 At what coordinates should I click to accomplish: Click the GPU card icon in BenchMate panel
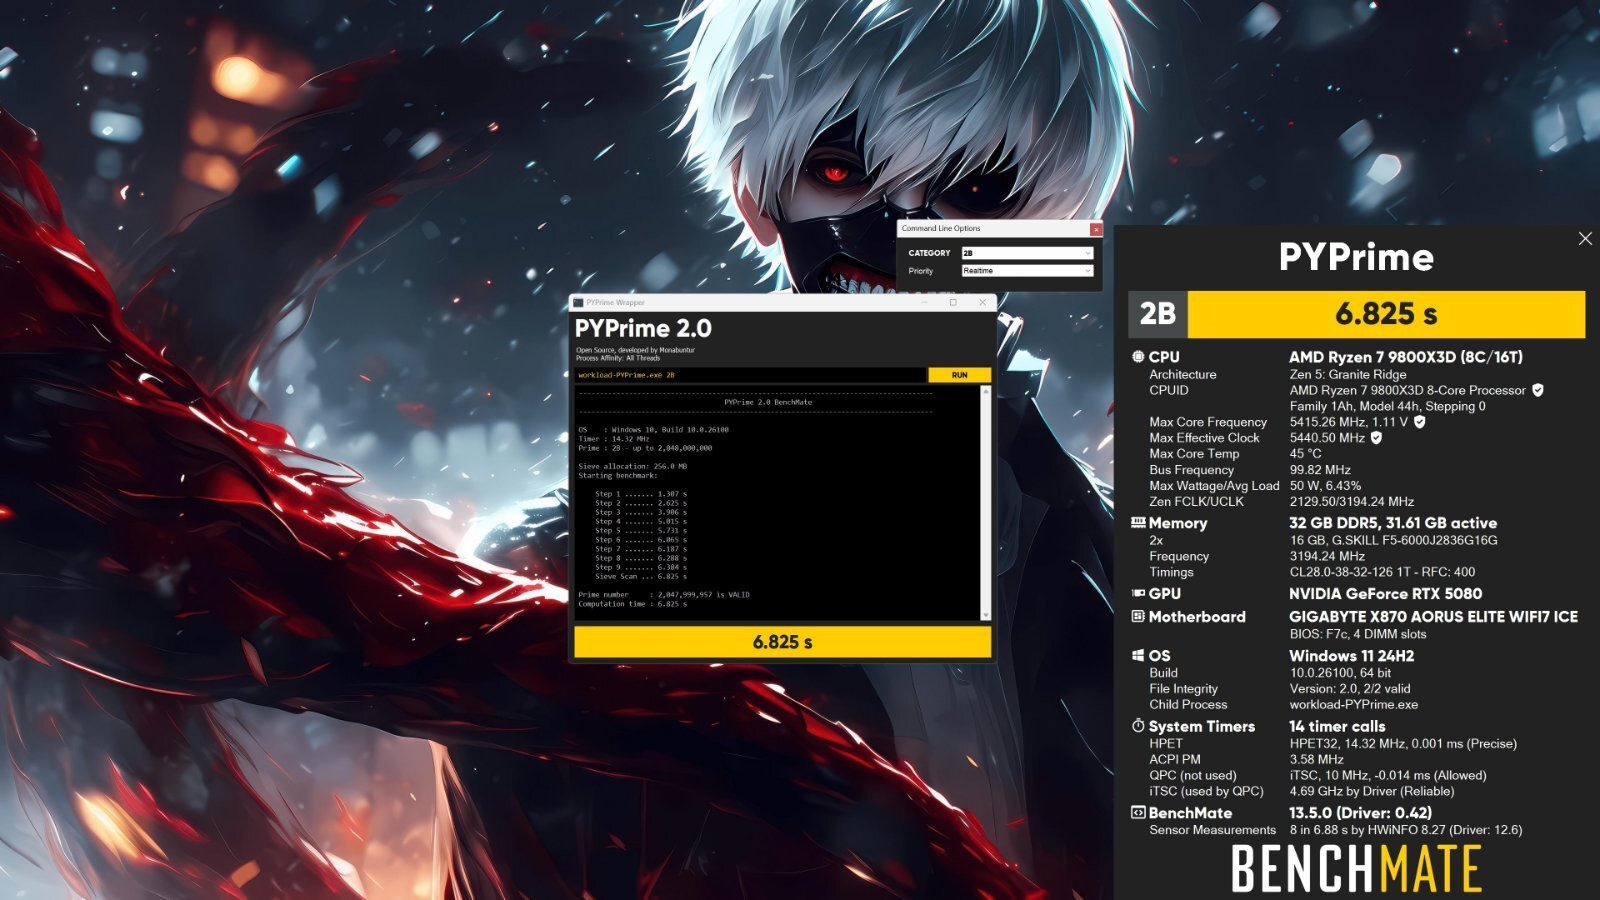[1138, 593]
